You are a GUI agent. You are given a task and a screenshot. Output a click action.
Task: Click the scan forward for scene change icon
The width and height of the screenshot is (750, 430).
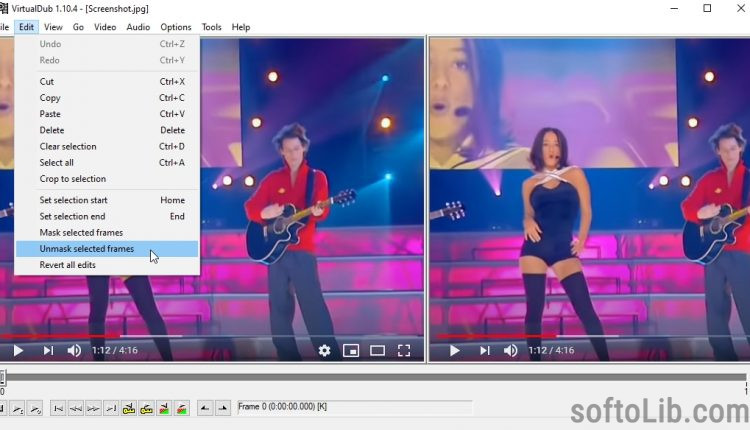coord(182,409)
